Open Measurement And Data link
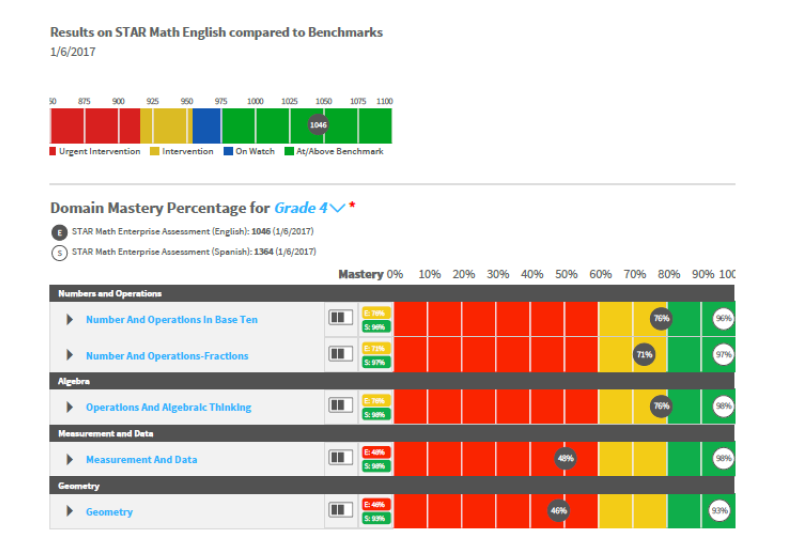 [141, 459]
